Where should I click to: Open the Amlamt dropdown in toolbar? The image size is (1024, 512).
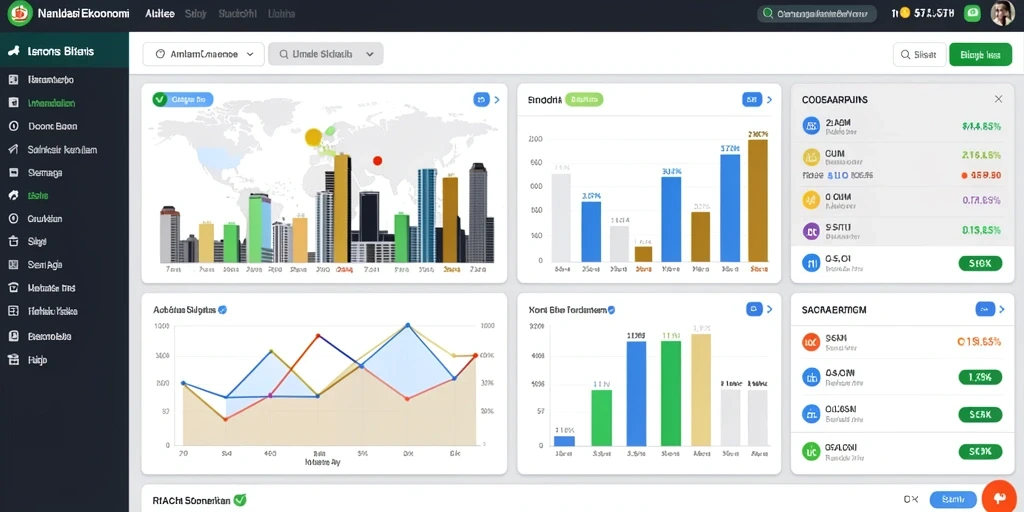coord(203,55)
